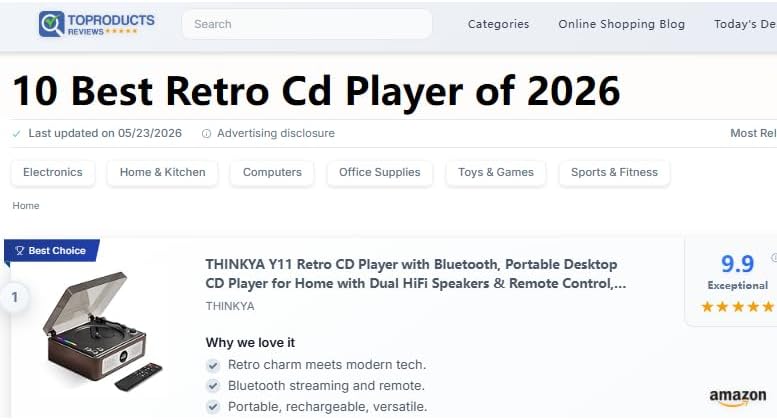Click 'Retro charm meets modern tech.' text
Image resolution: width=777 pixels, height=420 pixels.
(x=327, y=365)
